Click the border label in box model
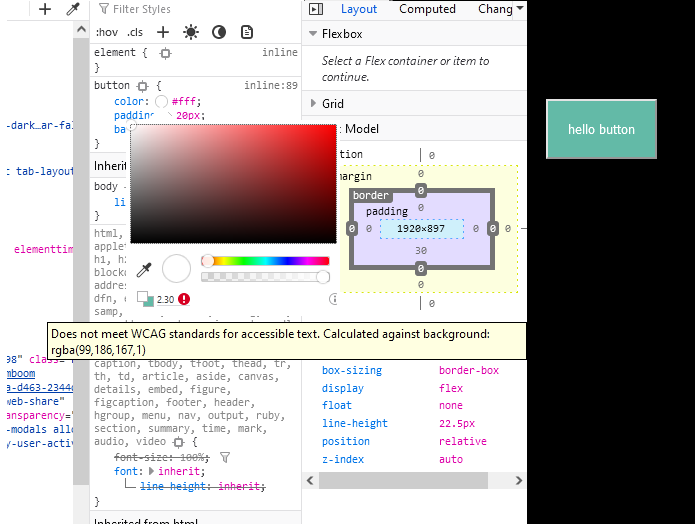This screenshot has height=524, width=695. point(371,196)
